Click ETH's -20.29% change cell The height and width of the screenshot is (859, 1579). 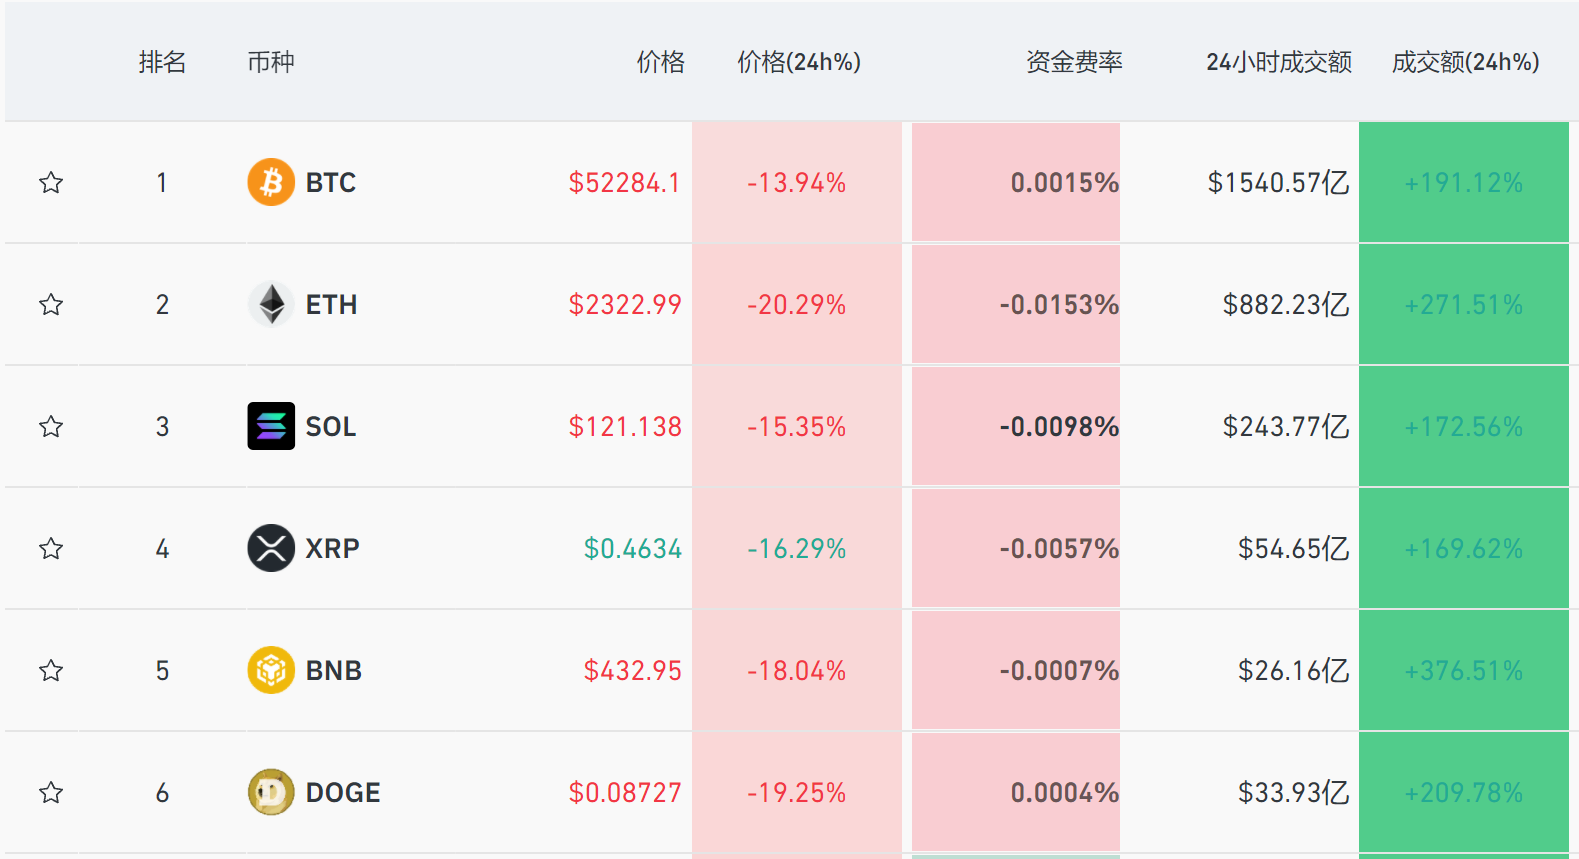click(795, 305)
